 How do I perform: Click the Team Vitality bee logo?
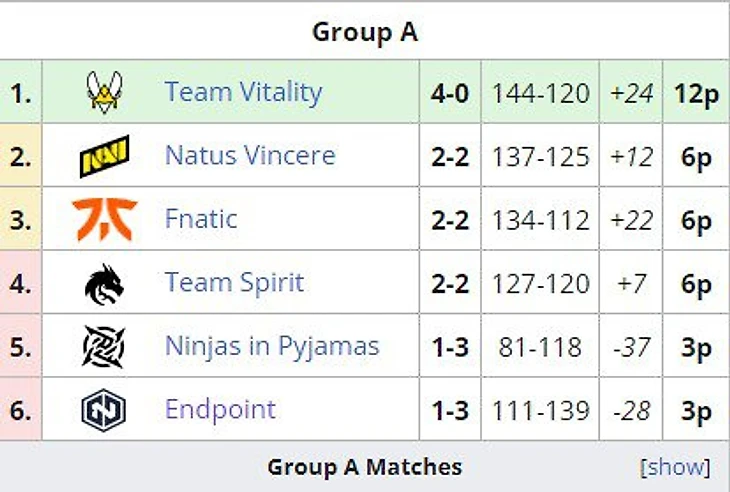104,92
